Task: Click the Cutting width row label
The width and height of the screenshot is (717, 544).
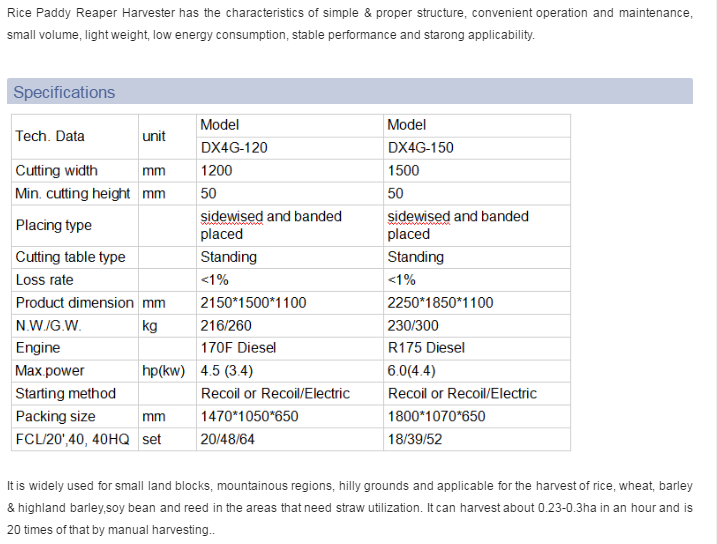Action: tap(56, 170)
